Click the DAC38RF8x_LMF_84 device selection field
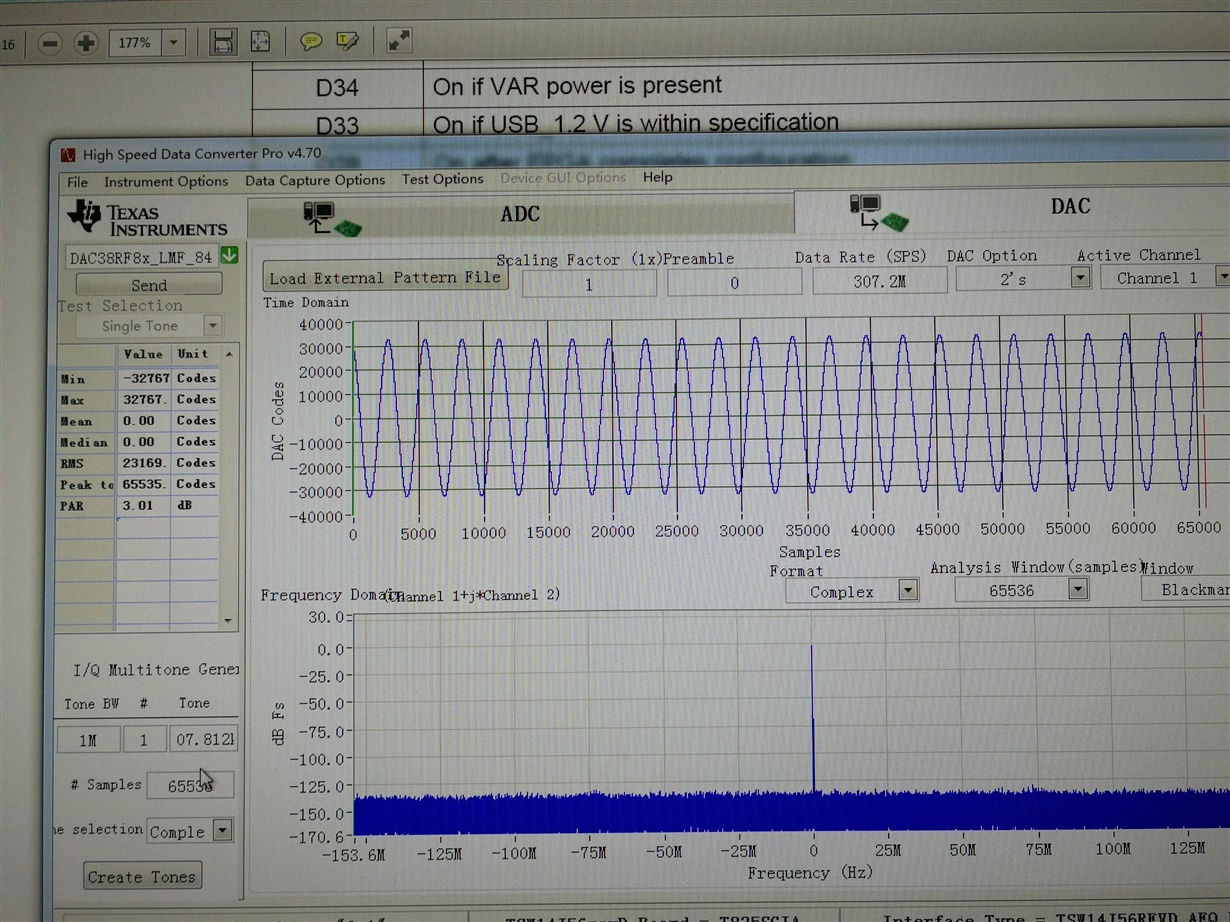The width and height of the screenshot is (1230, 922). pos(142,257)
